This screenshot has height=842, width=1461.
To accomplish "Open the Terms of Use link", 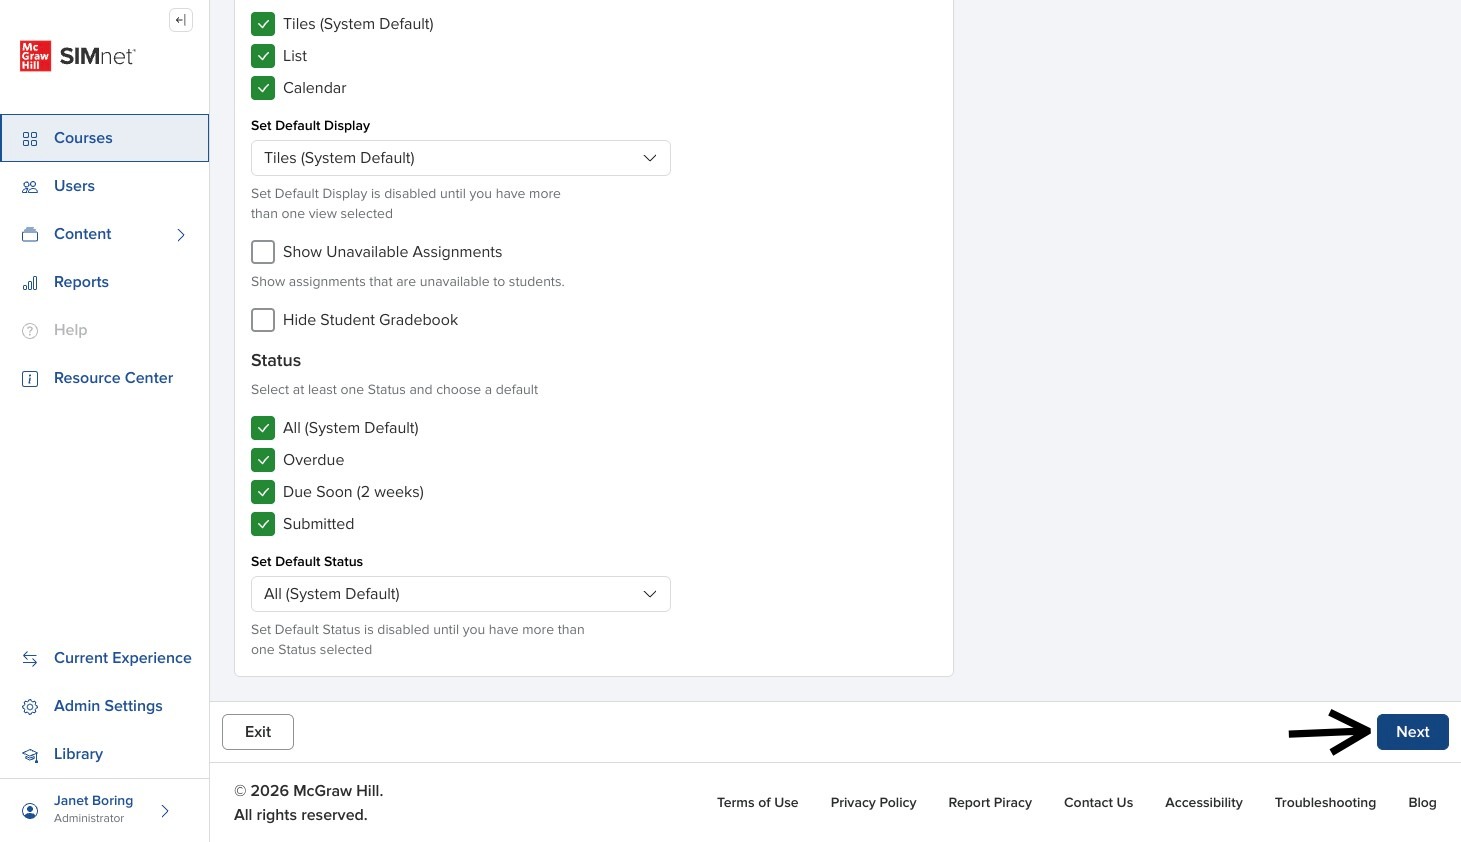I will tap(757, 802).
